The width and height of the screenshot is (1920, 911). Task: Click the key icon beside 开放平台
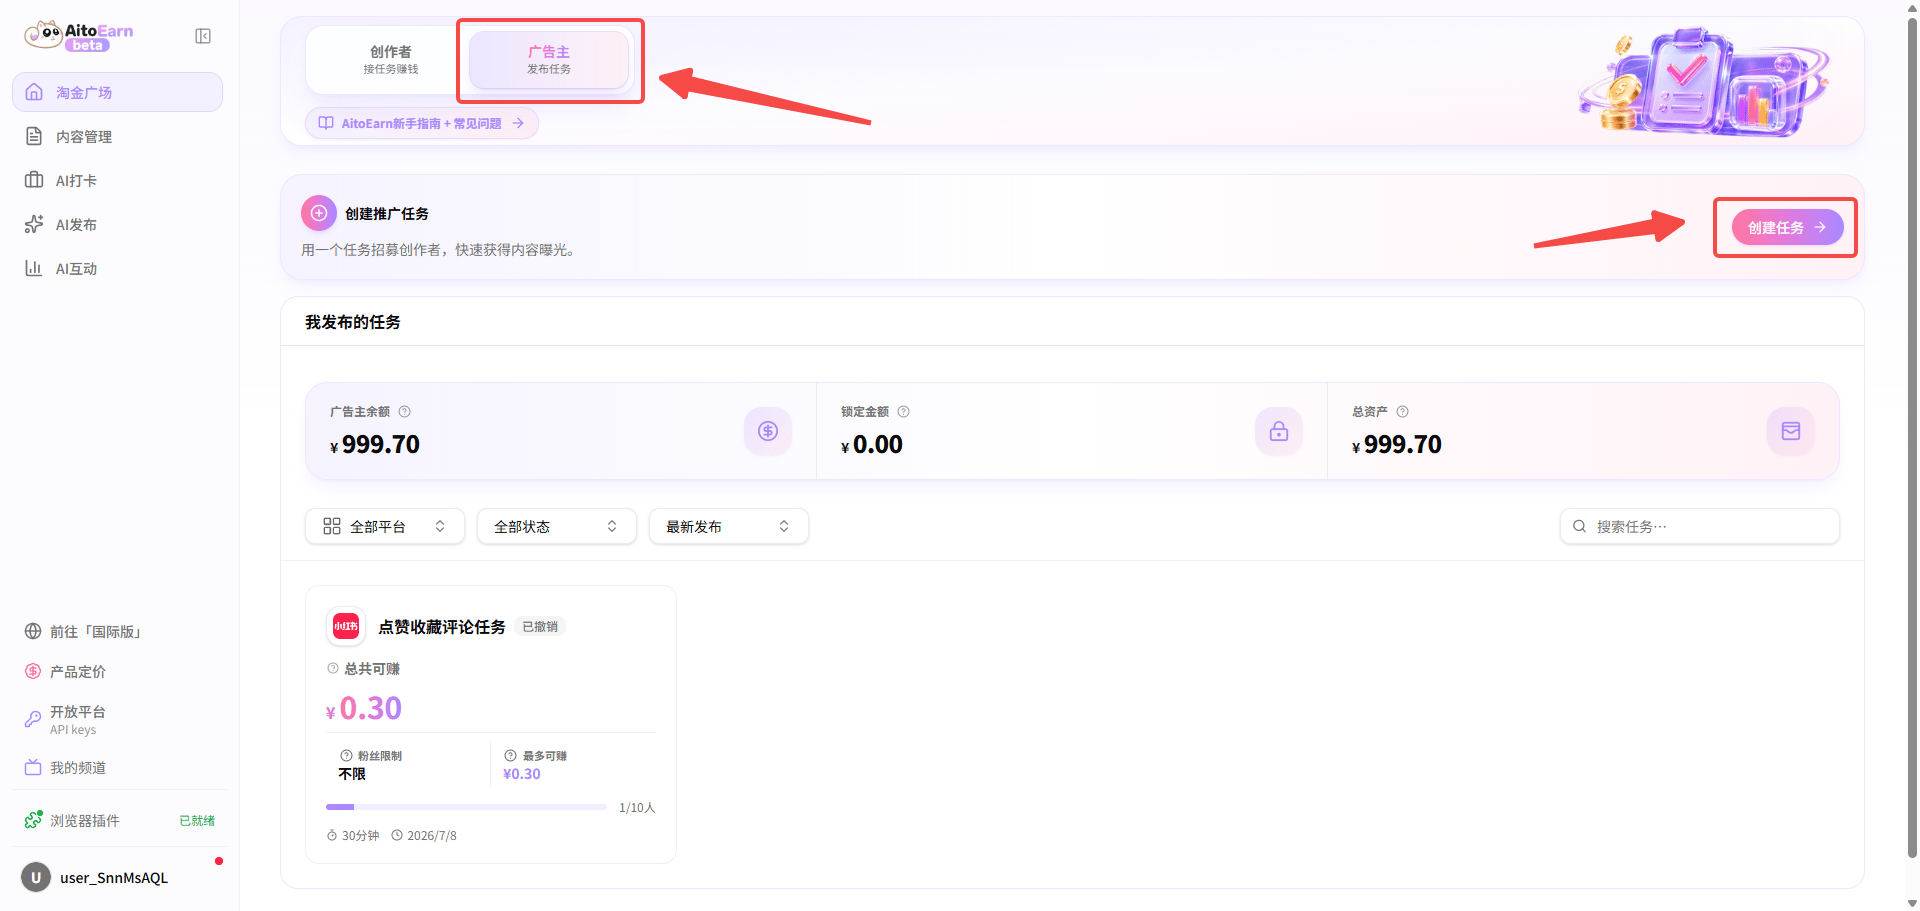33,719
